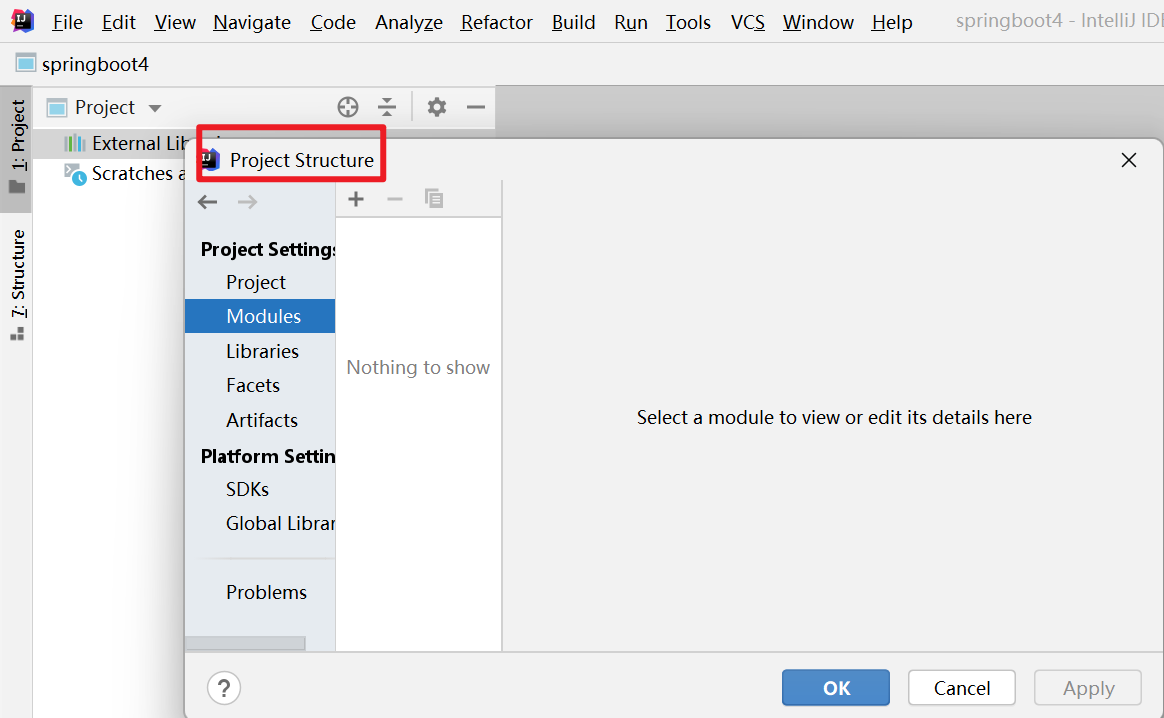
Task: Click the locate/select opened file icon
Action: 347,108
